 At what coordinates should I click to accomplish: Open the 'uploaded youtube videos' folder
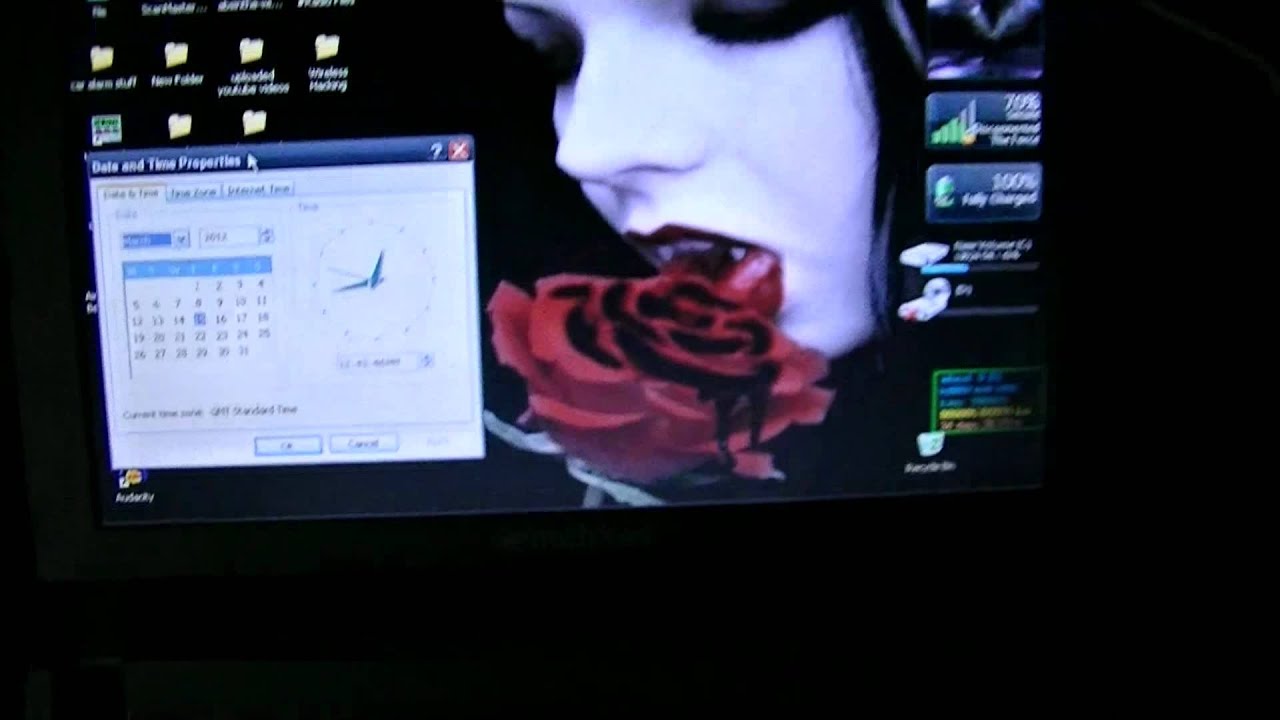click(x=252, y=65)
